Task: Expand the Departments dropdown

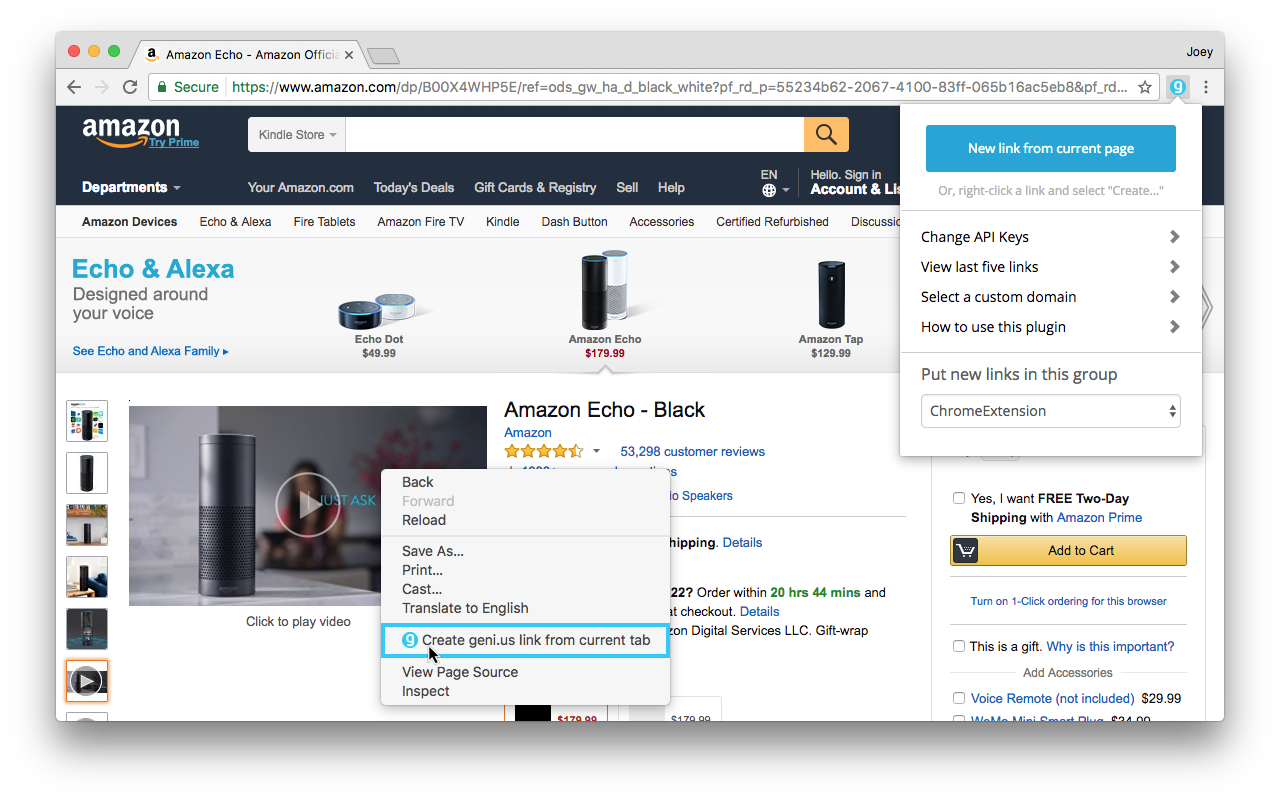Action: point(131,187)
